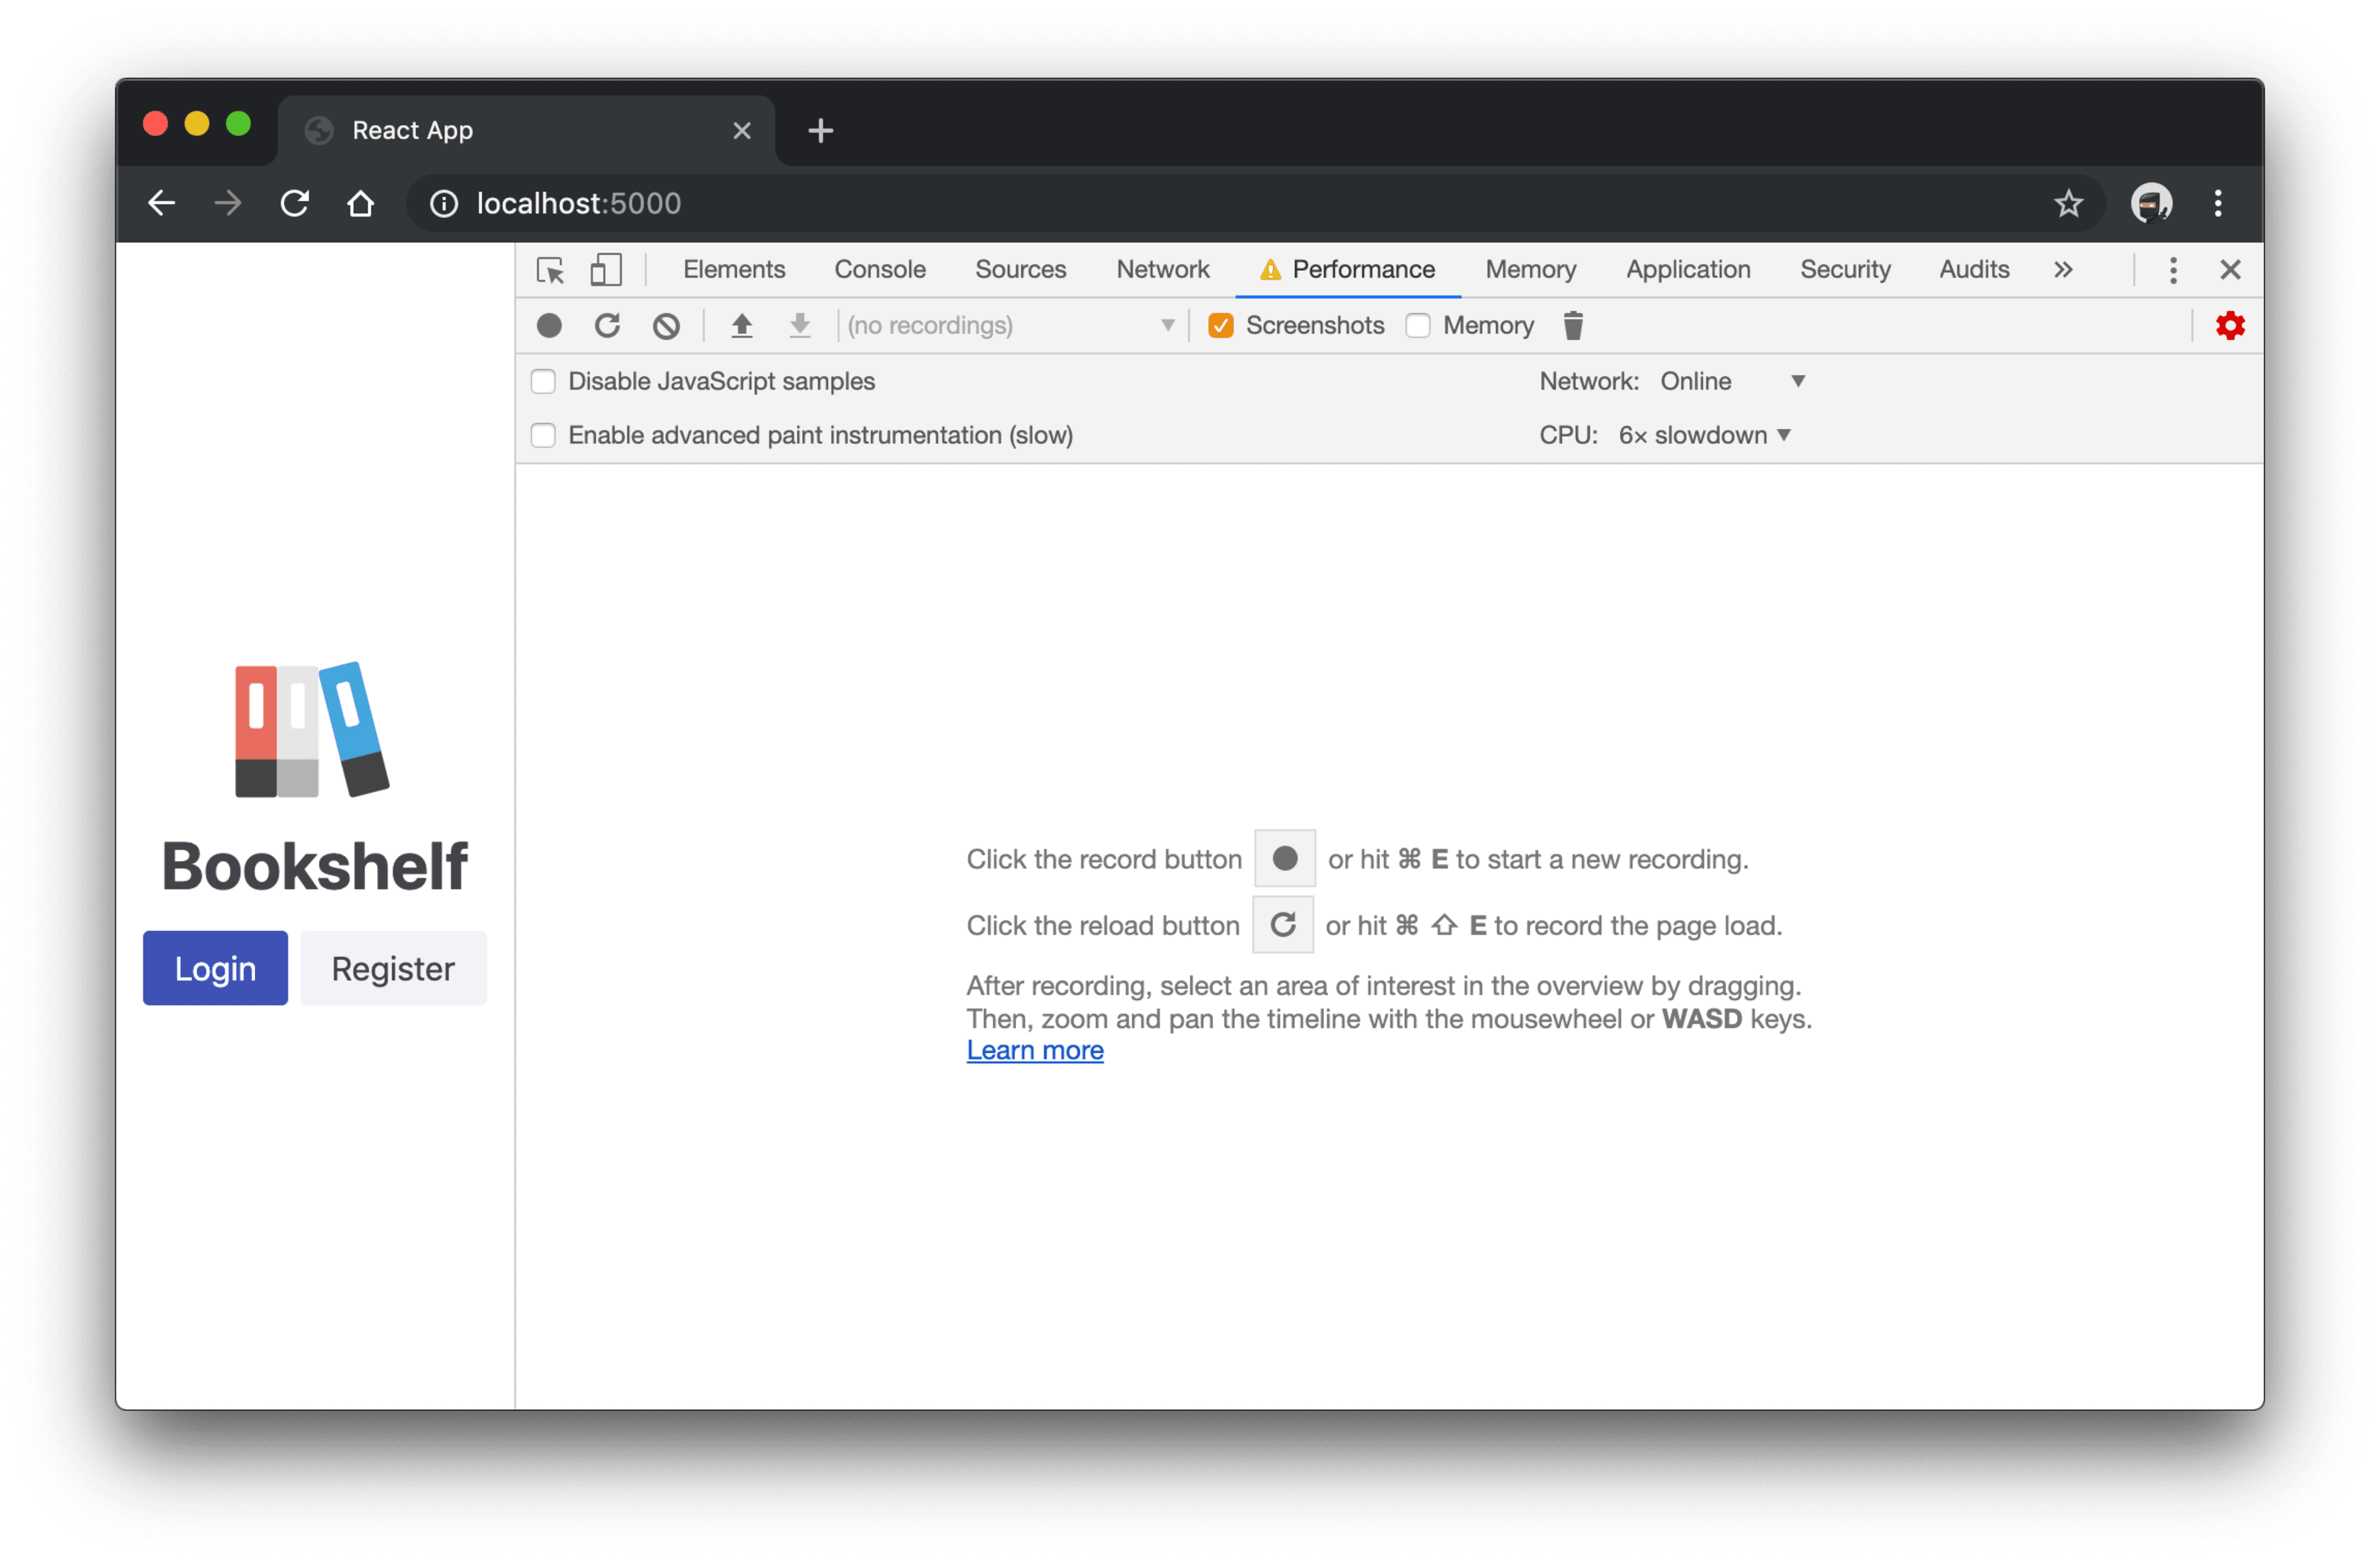
Task: View site information icon beside the URL
Action: point(444,204)
